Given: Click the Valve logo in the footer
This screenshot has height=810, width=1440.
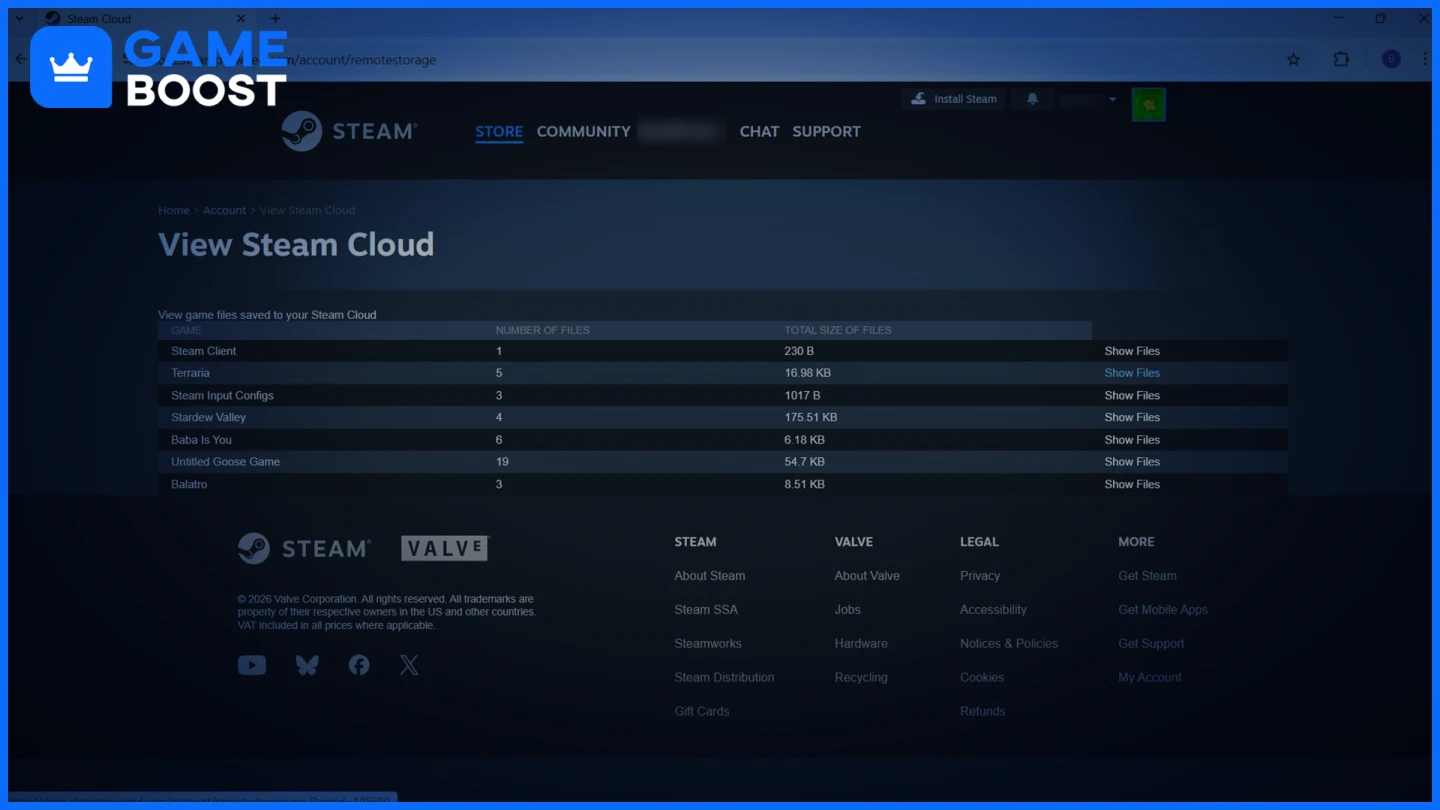Looking at the screenshot, I should coord(444,548).
